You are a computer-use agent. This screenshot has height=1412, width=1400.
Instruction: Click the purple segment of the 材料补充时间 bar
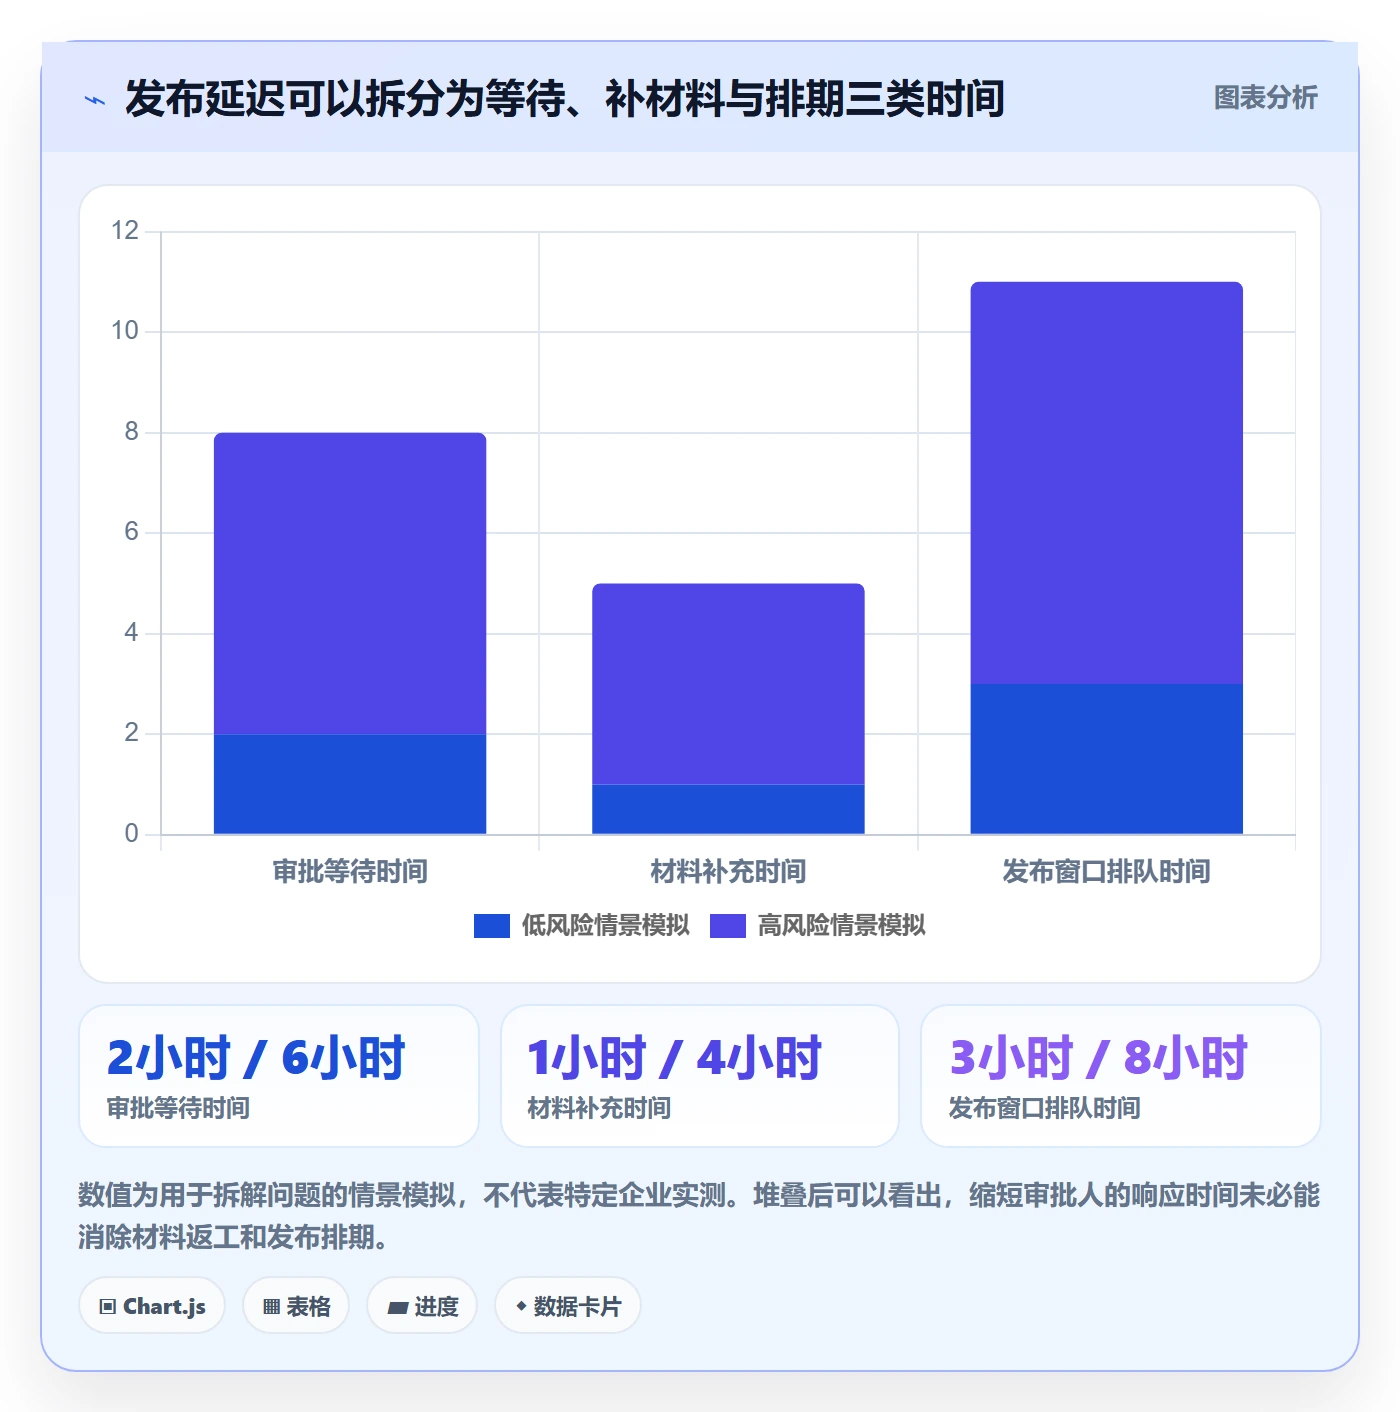point(728,684)
